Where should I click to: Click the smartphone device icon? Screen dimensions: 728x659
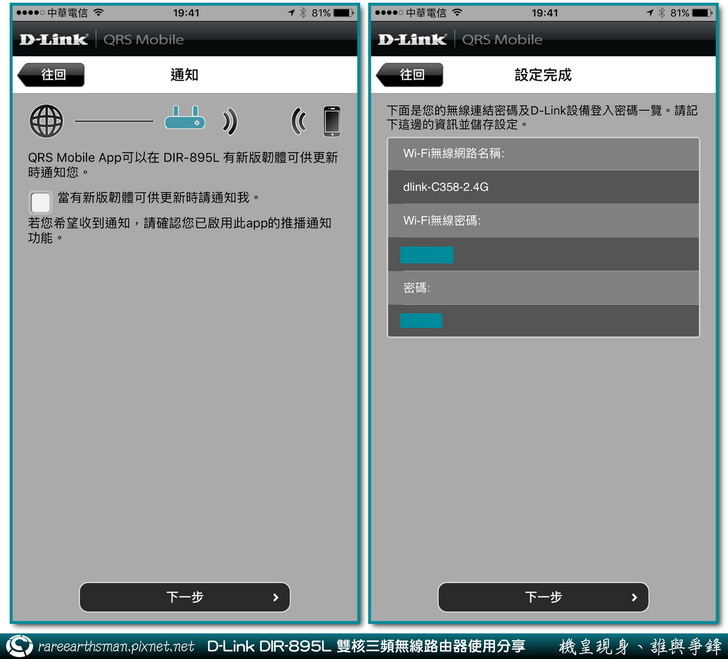coord(332,121)
